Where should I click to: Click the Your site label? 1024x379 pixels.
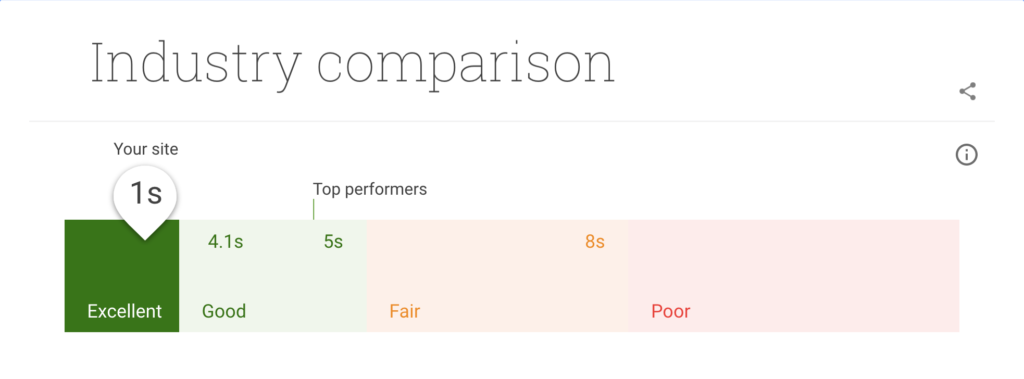(146, 149)
